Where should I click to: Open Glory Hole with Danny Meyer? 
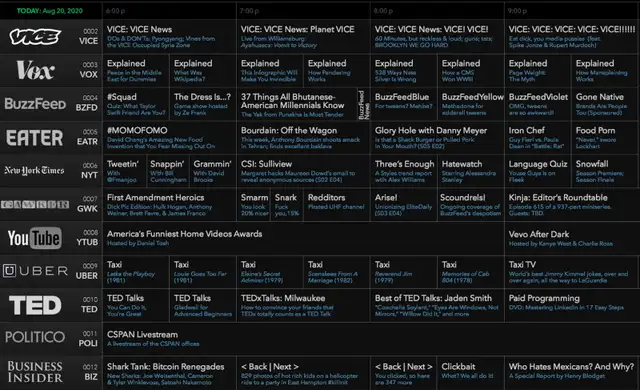coord(437,137)
